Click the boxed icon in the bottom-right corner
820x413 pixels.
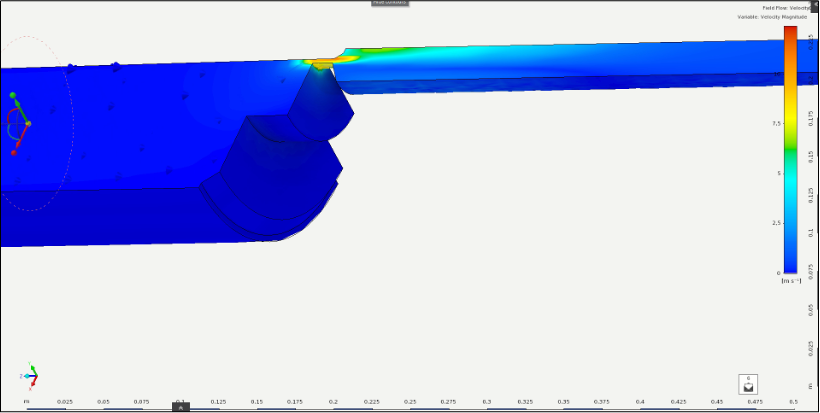tap(749, 384)
